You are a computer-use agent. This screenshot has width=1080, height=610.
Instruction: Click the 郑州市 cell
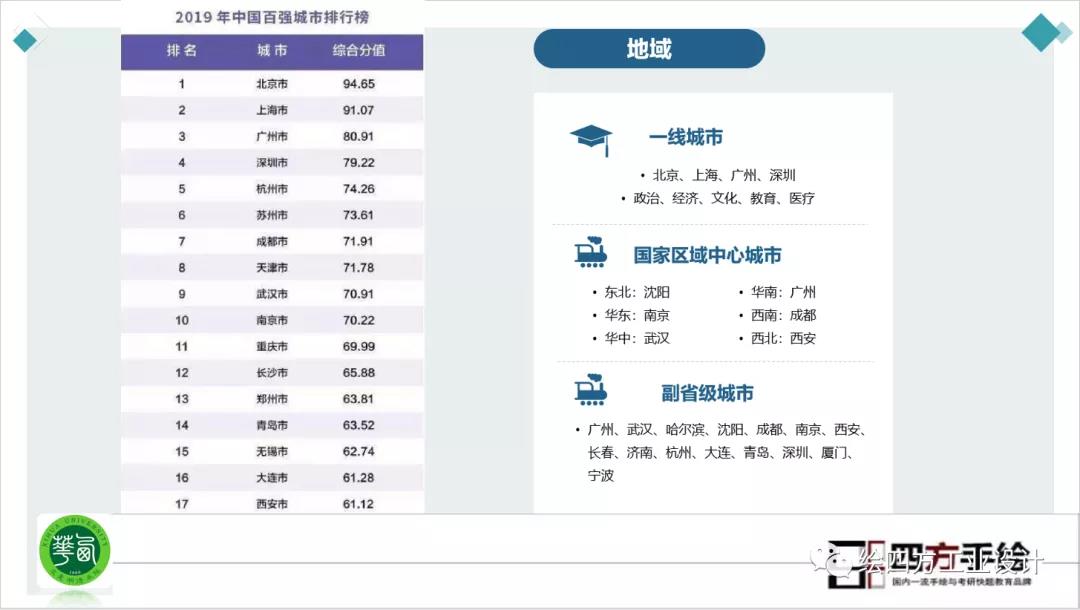tap(272, 399)
